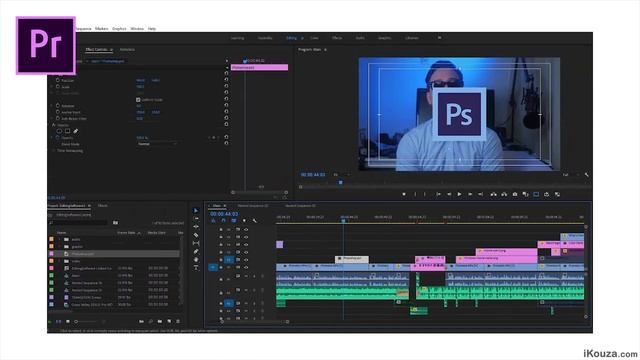Select the Slip tool

tap(196, 243)
